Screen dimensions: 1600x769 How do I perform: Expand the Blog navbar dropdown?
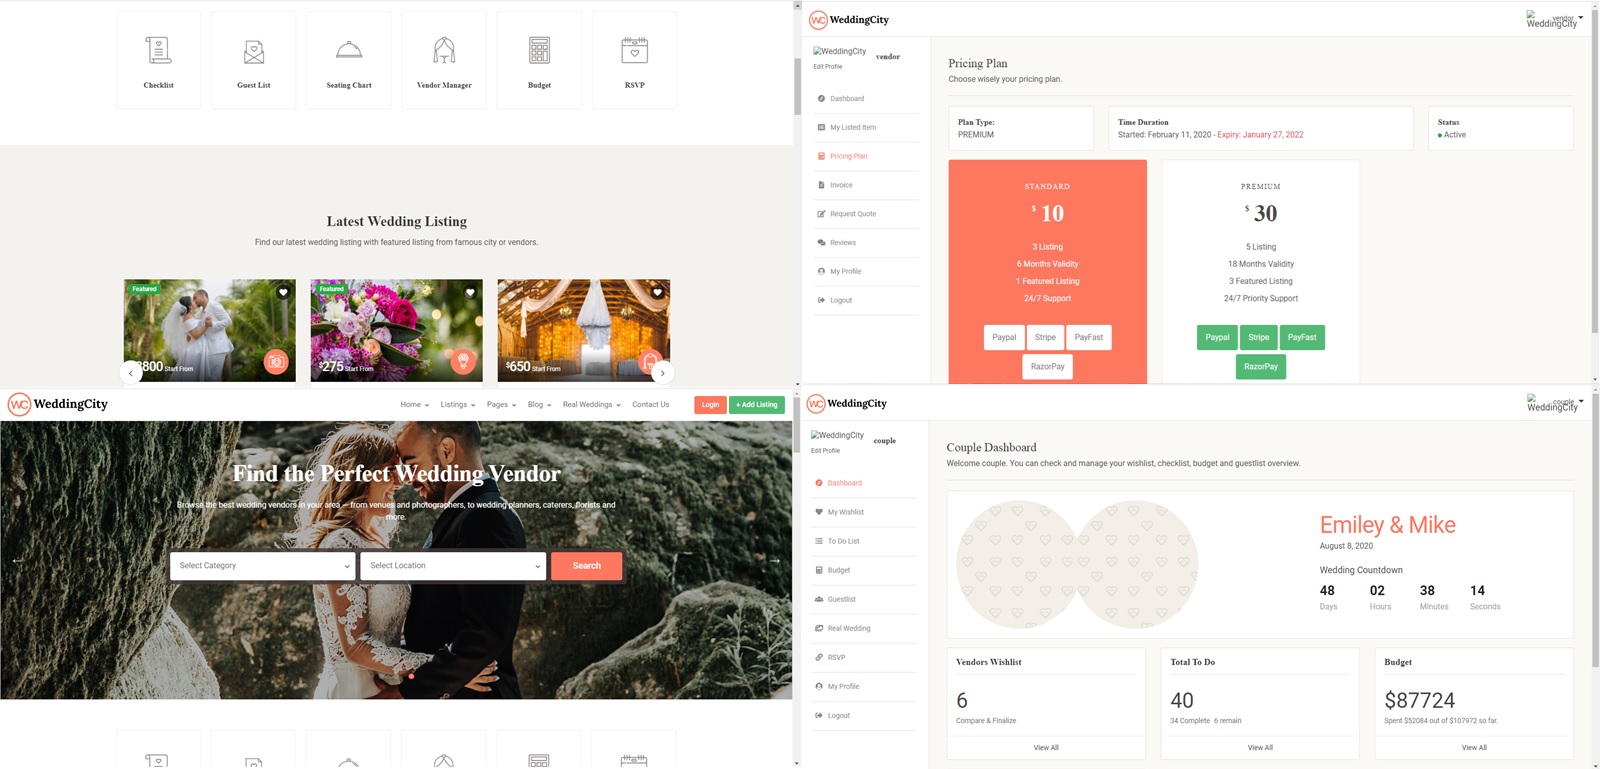coord(540,405)
